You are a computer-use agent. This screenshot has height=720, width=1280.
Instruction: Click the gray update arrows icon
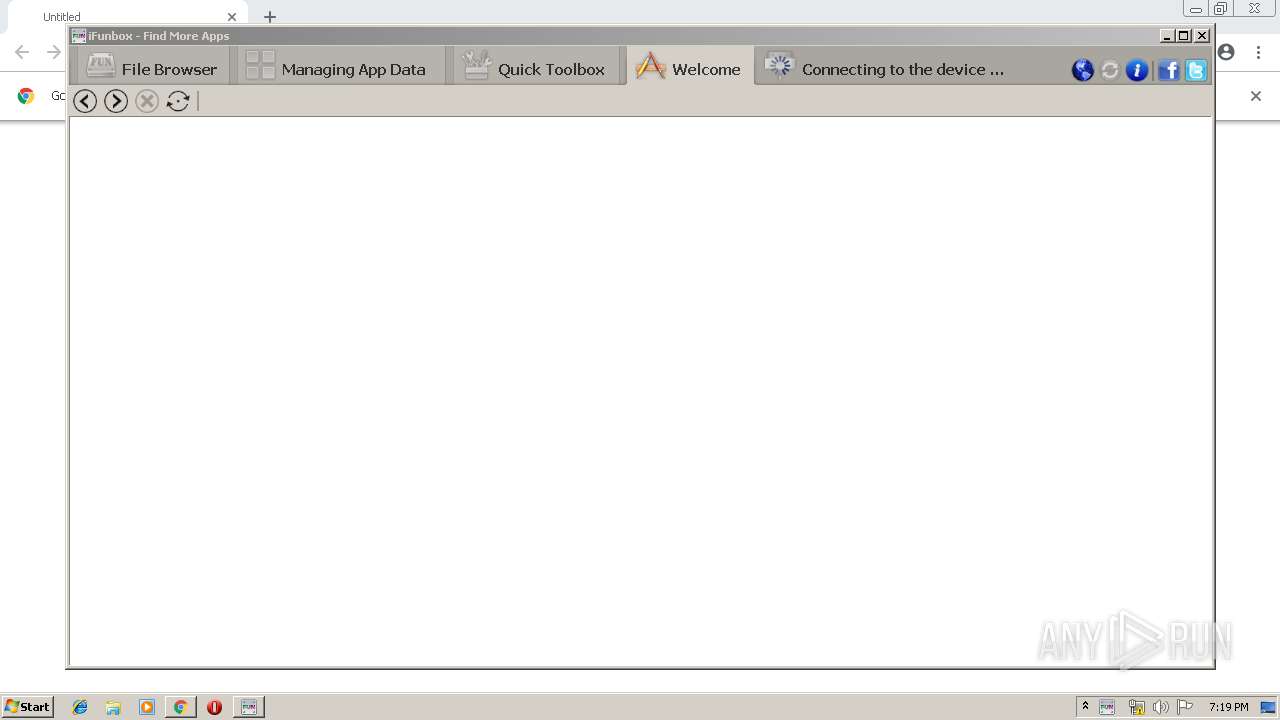pos(1110,70)
